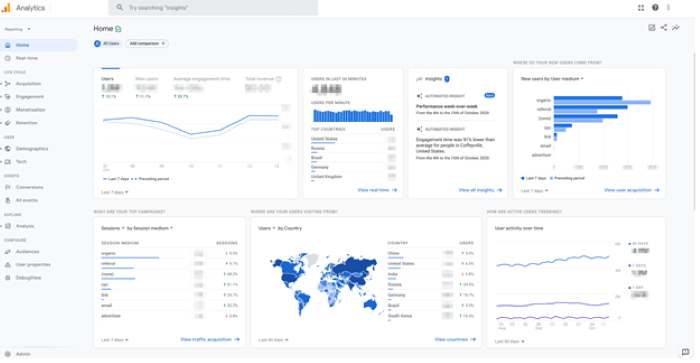Viewport: 700px width, 363px height.
Task: Open View traffic acquisition link
Action: click(x=210, y=340)
